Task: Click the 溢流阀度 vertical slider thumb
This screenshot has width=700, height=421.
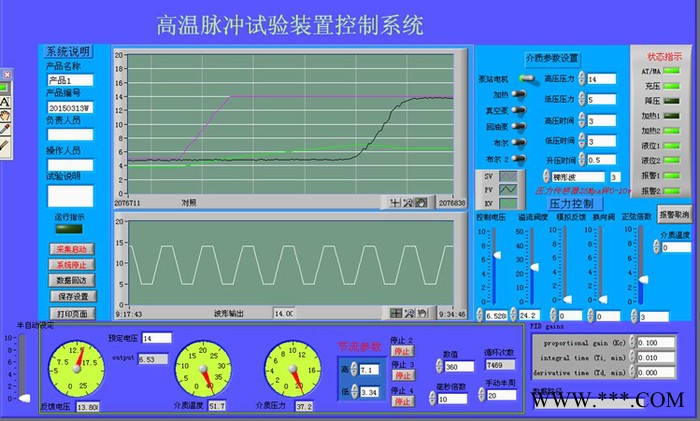Action: pyautogui.click(x=534, y=267)
